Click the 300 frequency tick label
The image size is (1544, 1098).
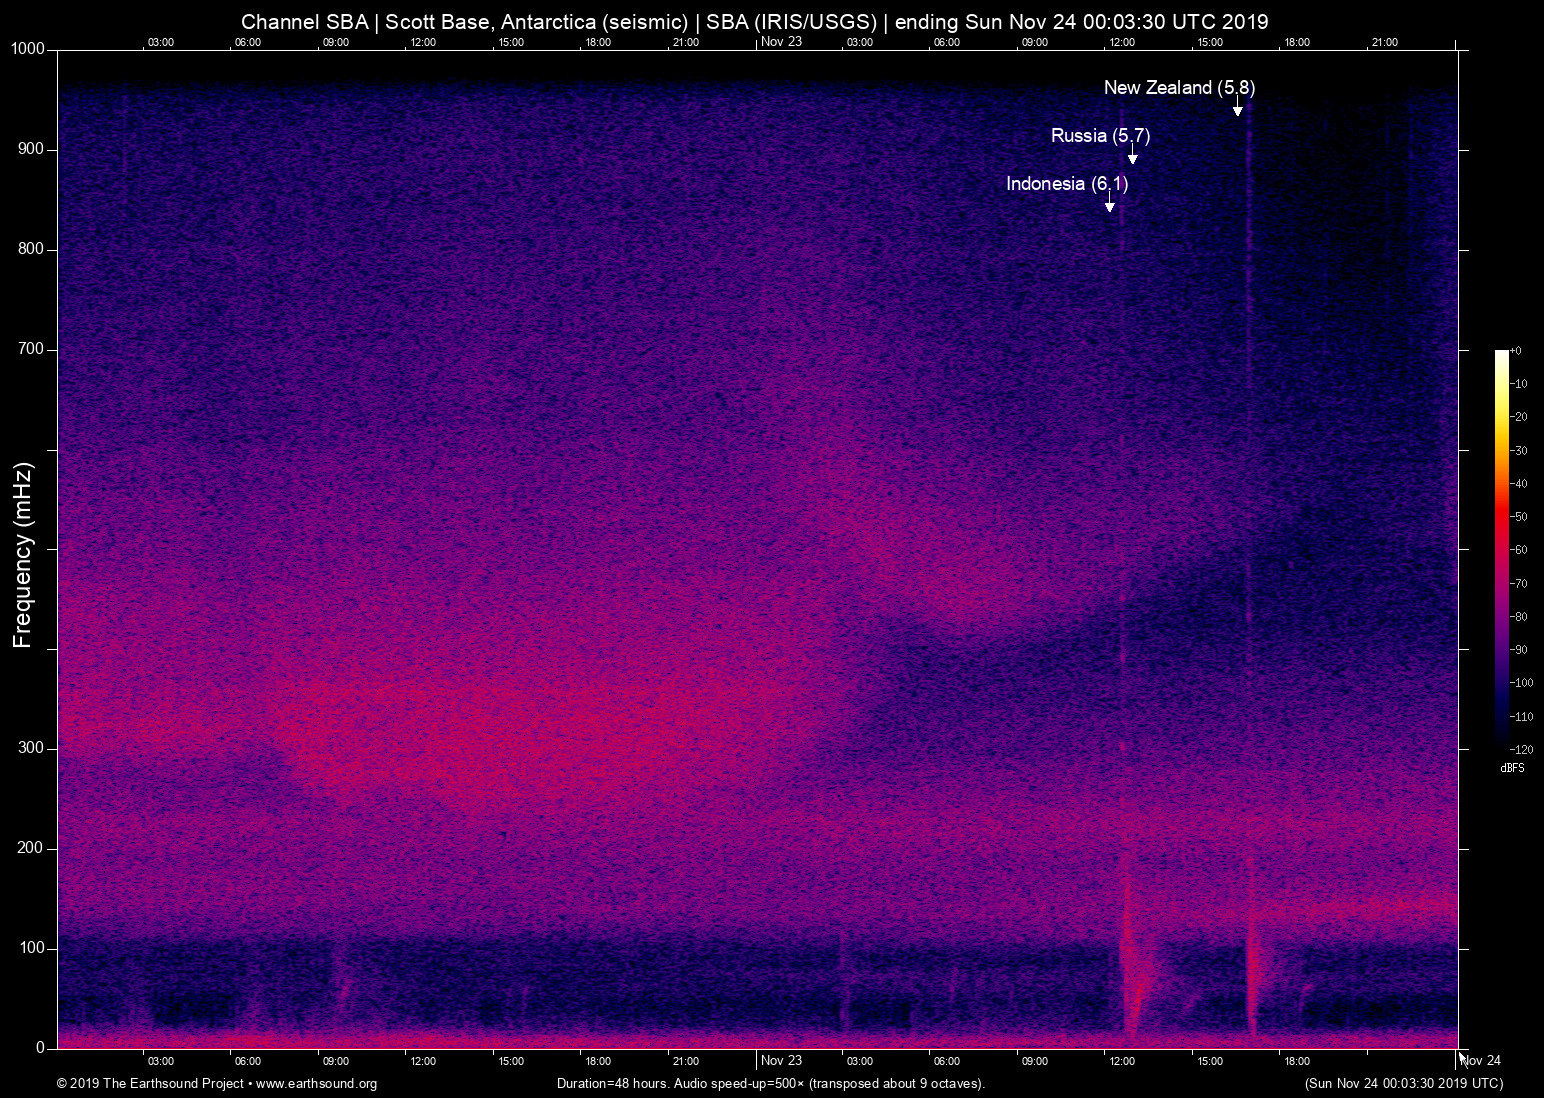tap(32, 748)
